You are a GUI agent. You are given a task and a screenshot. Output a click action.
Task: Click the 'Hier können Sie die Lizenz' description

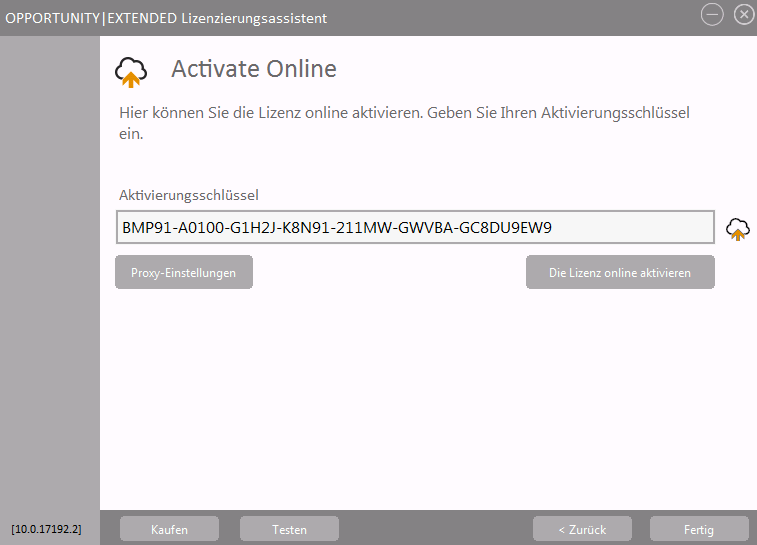point(405,123)
